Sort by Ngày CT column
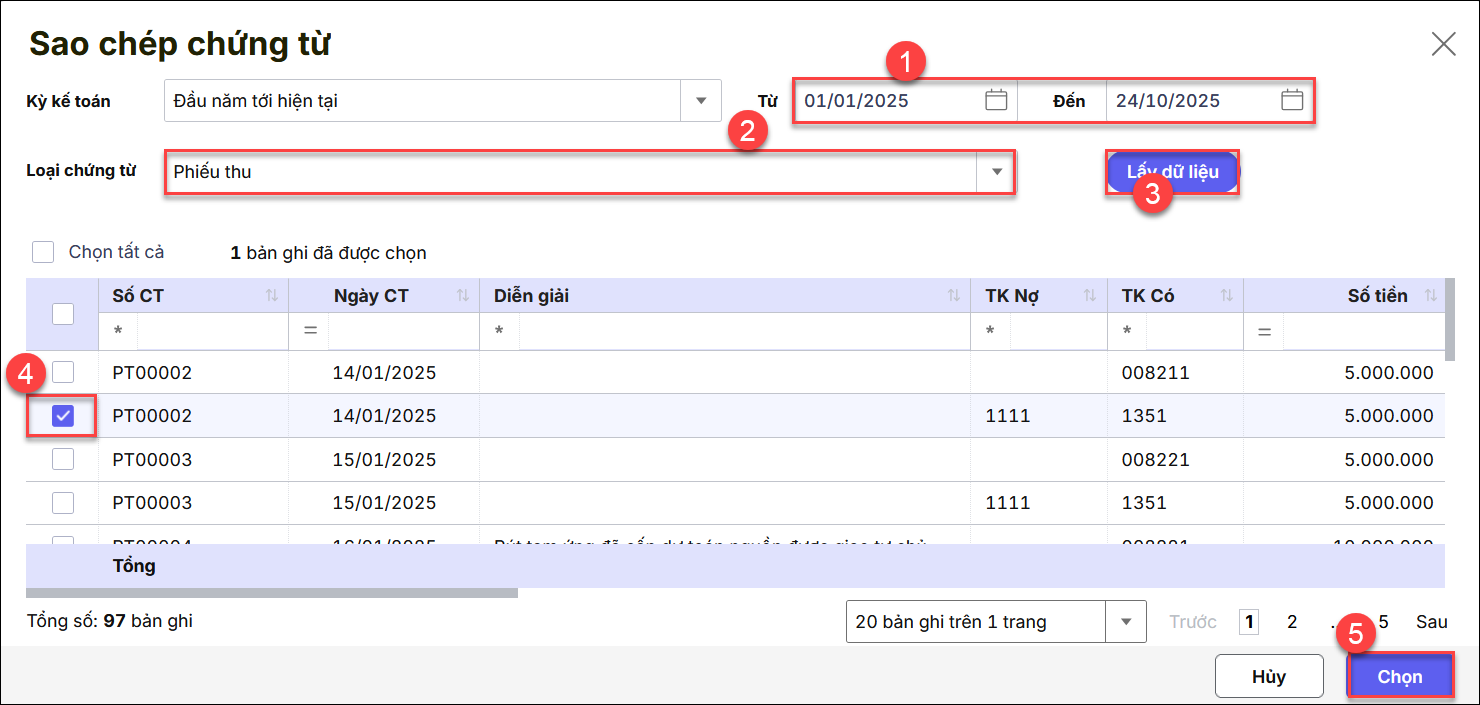Viewport: 1480px width, 705px height. pyautogui.click(x=462, y=296)
